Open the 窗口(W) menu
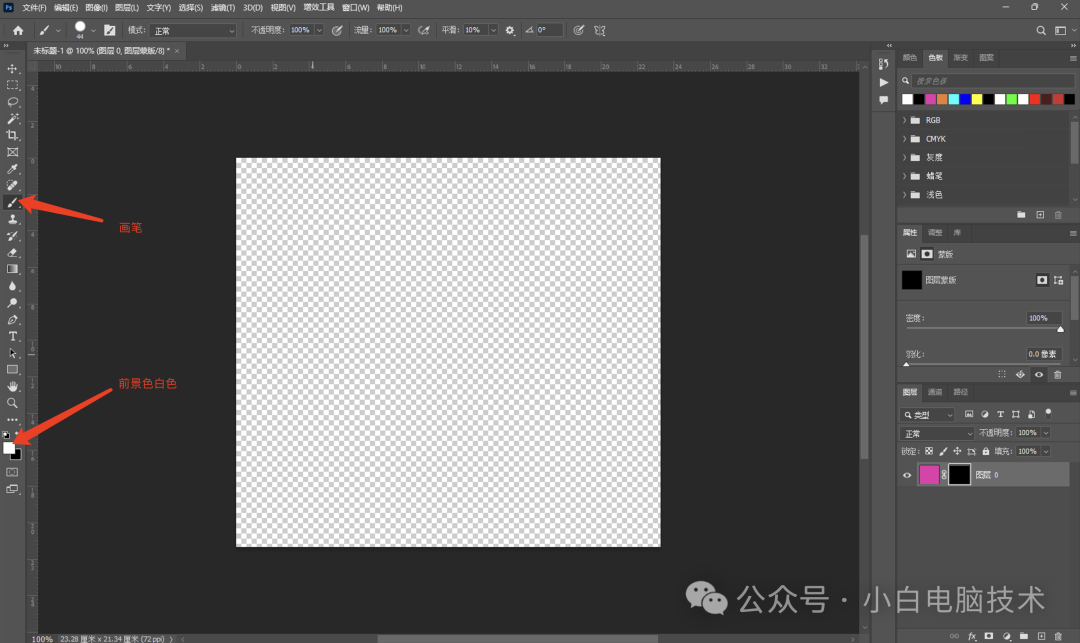Image resolution: width=1080 pixels, height=643 pixels. [x=355, y=8]
